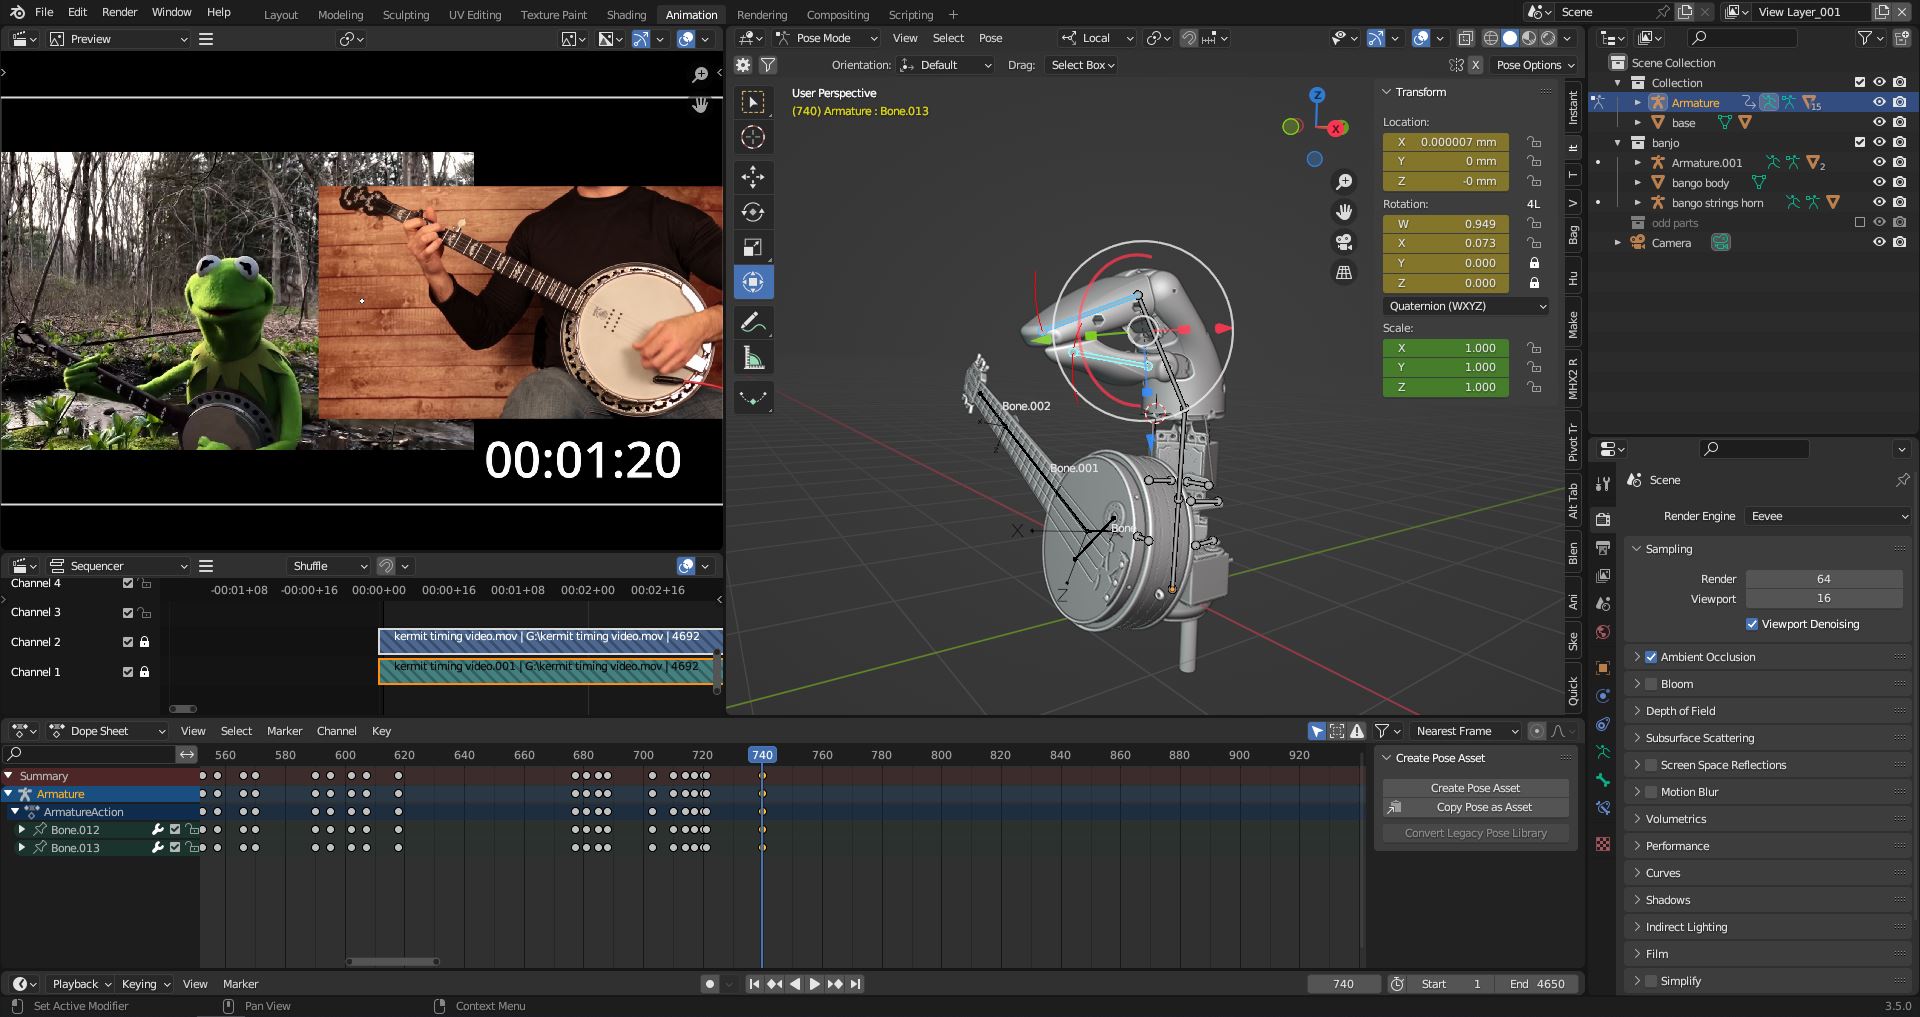Select the Move tool in viewport toolbar
Image resolution: width=1920 pixels, height=1017 pixels.
click(753, 177)
